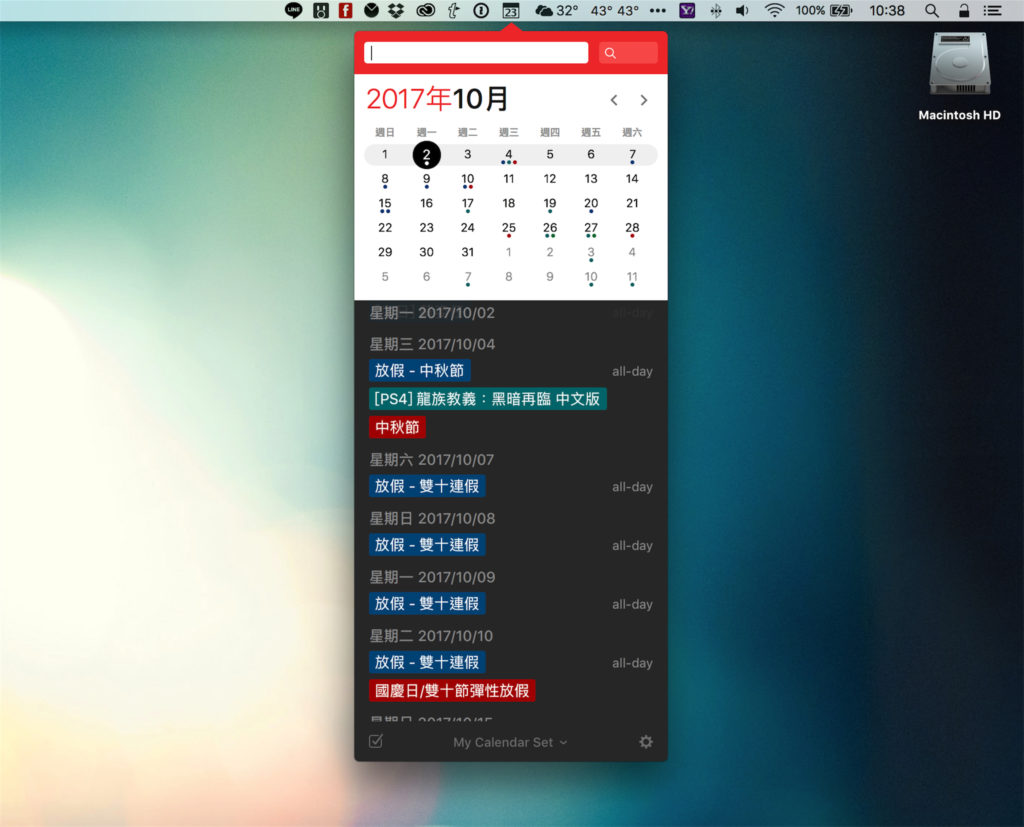Click the 43° 43° temperature menu bar item
Viewport: 1024px width, 827px height.
[x=615, y=10]
